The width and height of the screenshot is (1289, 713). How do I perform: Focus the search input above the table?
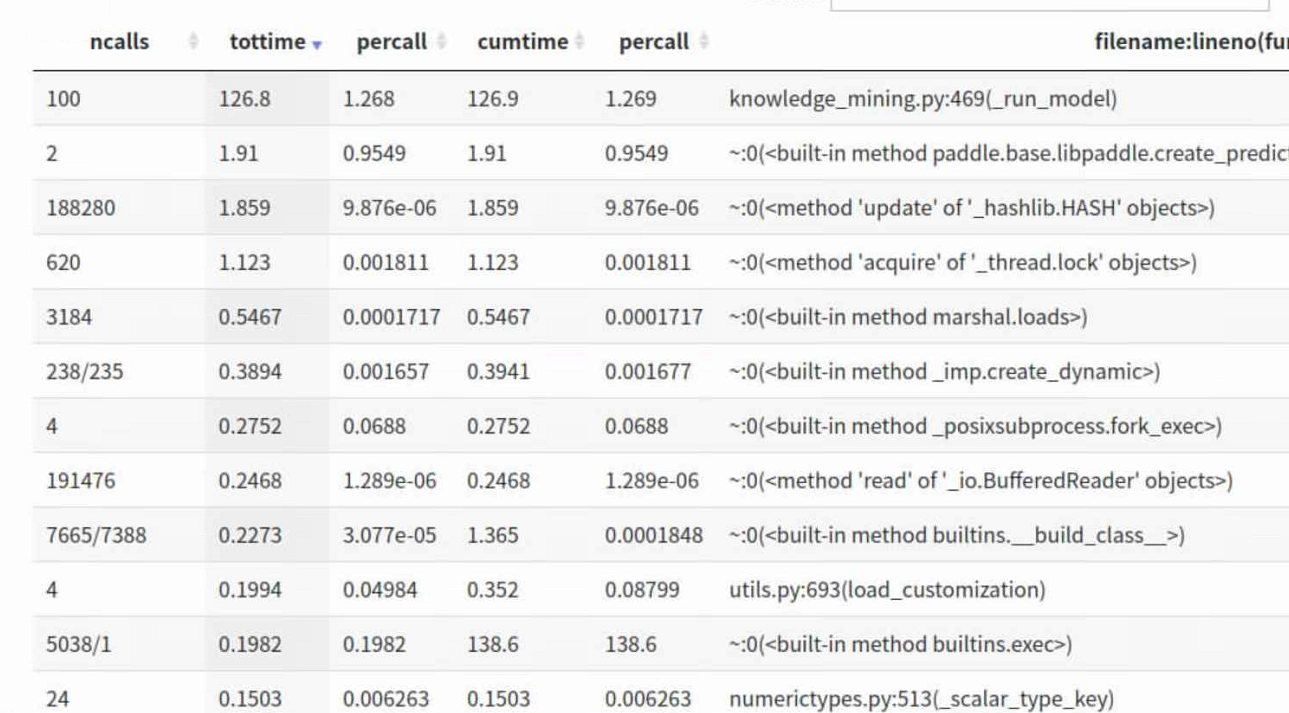(x=1050, y=4)
